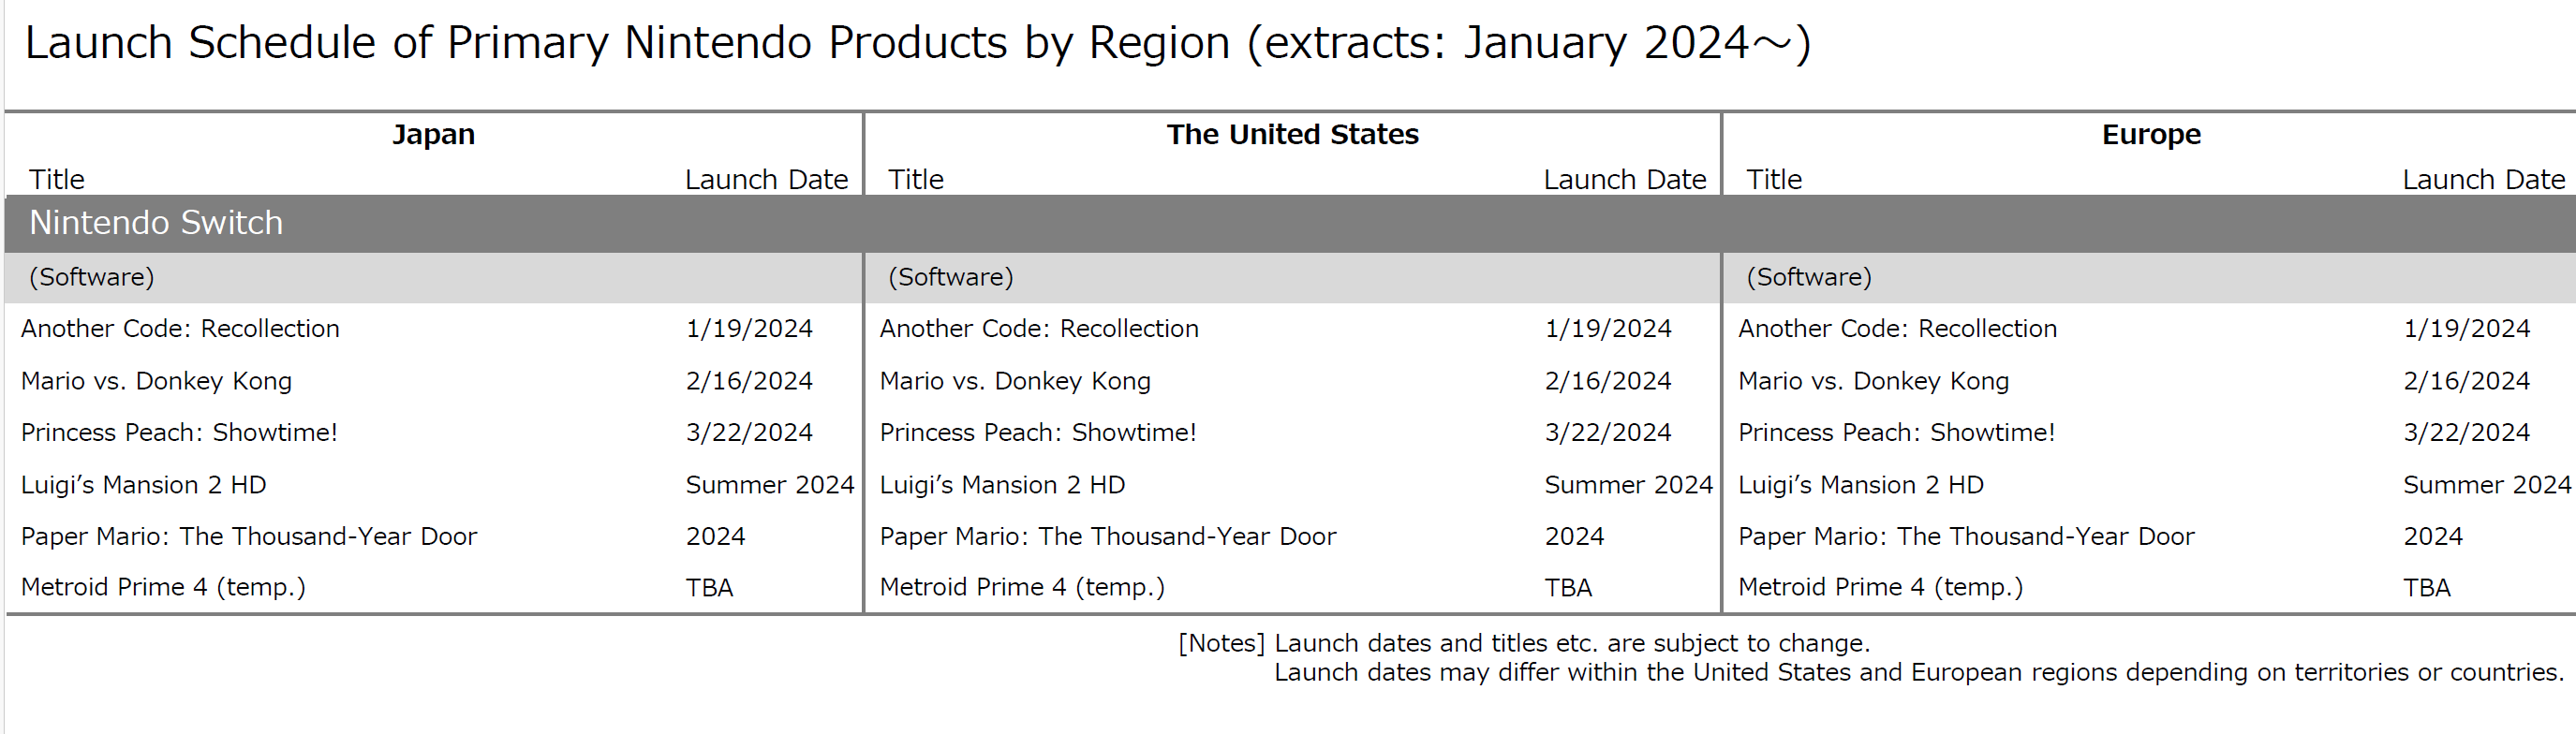Image resolution: width=2576 pixels, height=734 pixels.
Task: Click the Europe region column heading
Action: 2151,134
